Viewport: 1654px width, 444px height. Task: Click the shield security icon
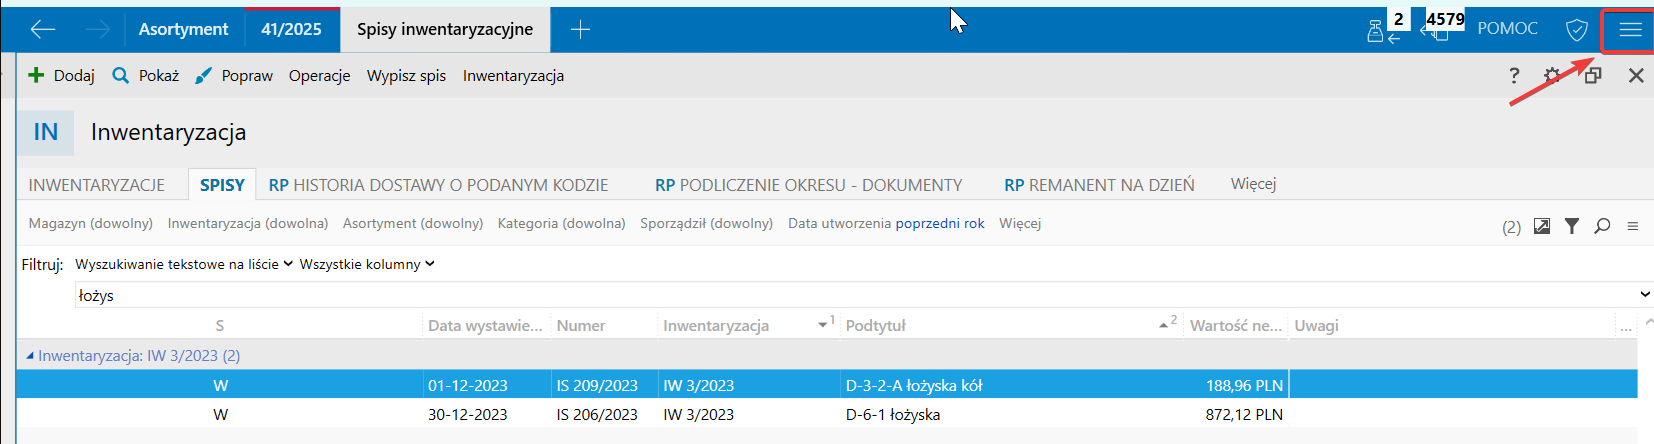click(x=1576, y=30)
